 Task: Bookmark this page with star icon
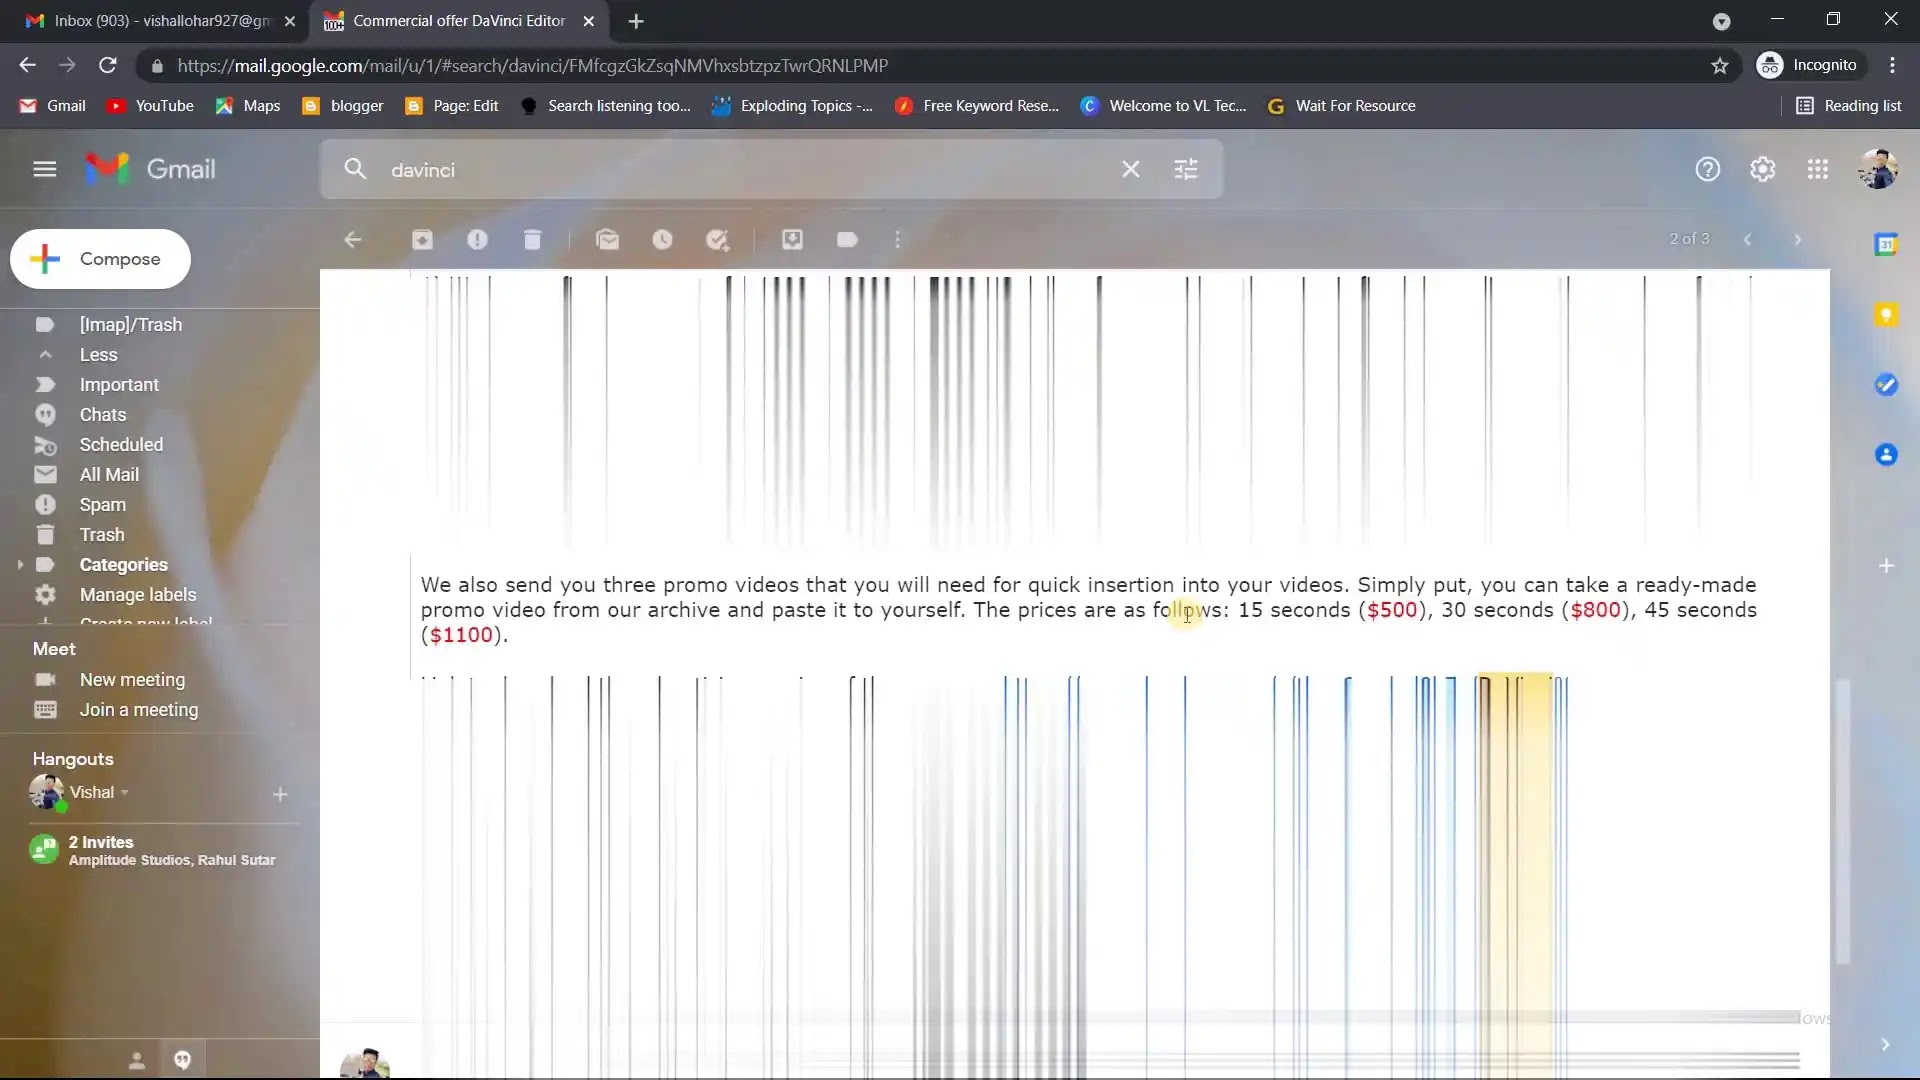pyautogui.click(x=1719, y=66)
